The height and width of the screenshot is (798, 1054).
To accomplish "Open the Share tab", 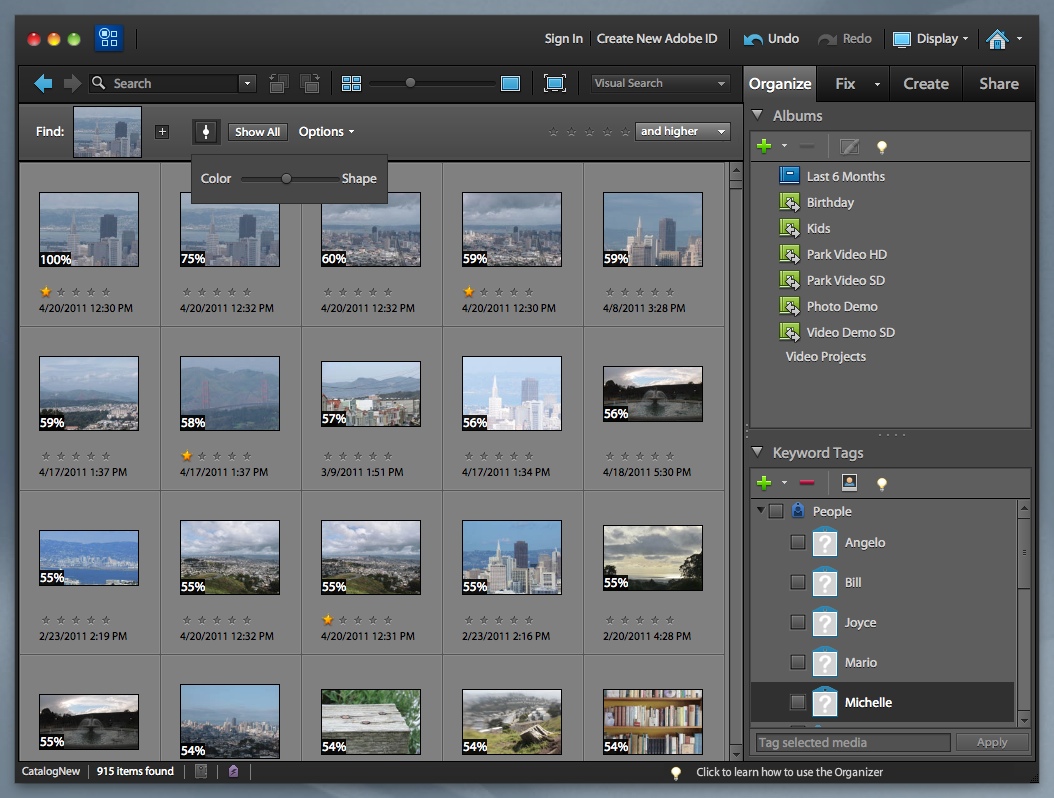I will [998, 84].
